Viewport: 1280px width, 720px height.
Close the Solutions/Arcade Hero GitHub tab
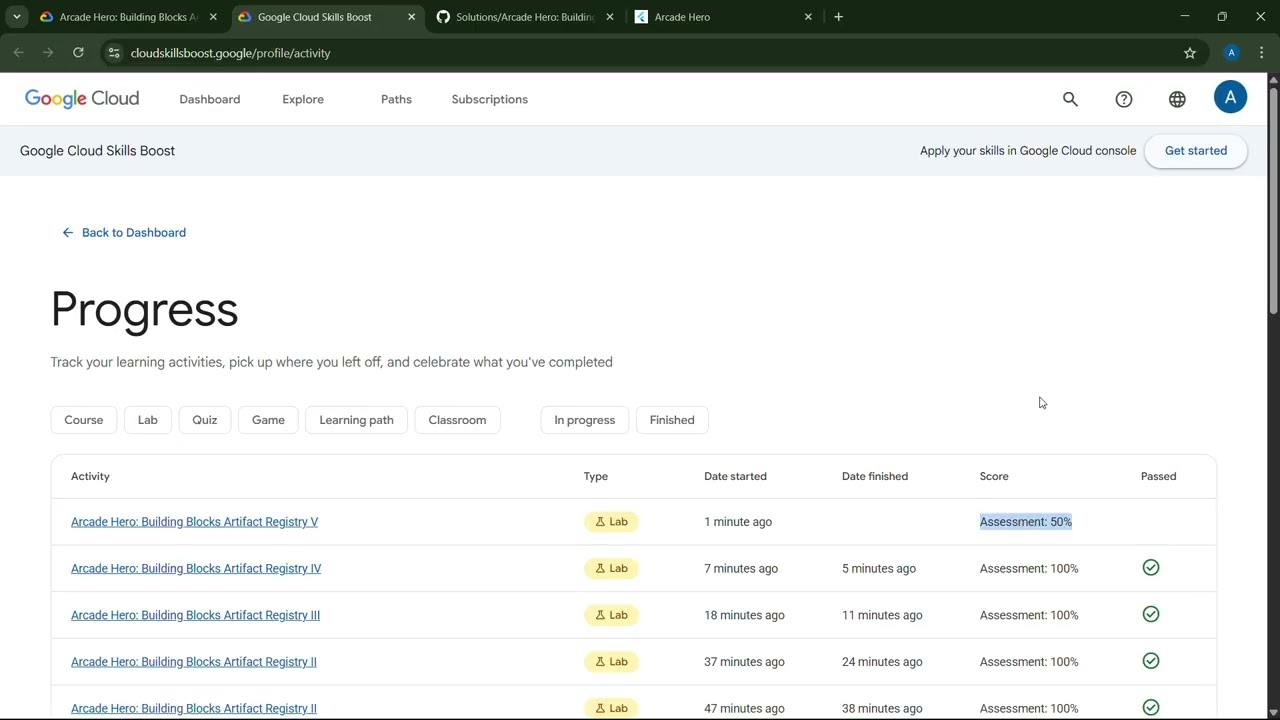(x=610, y=17)
